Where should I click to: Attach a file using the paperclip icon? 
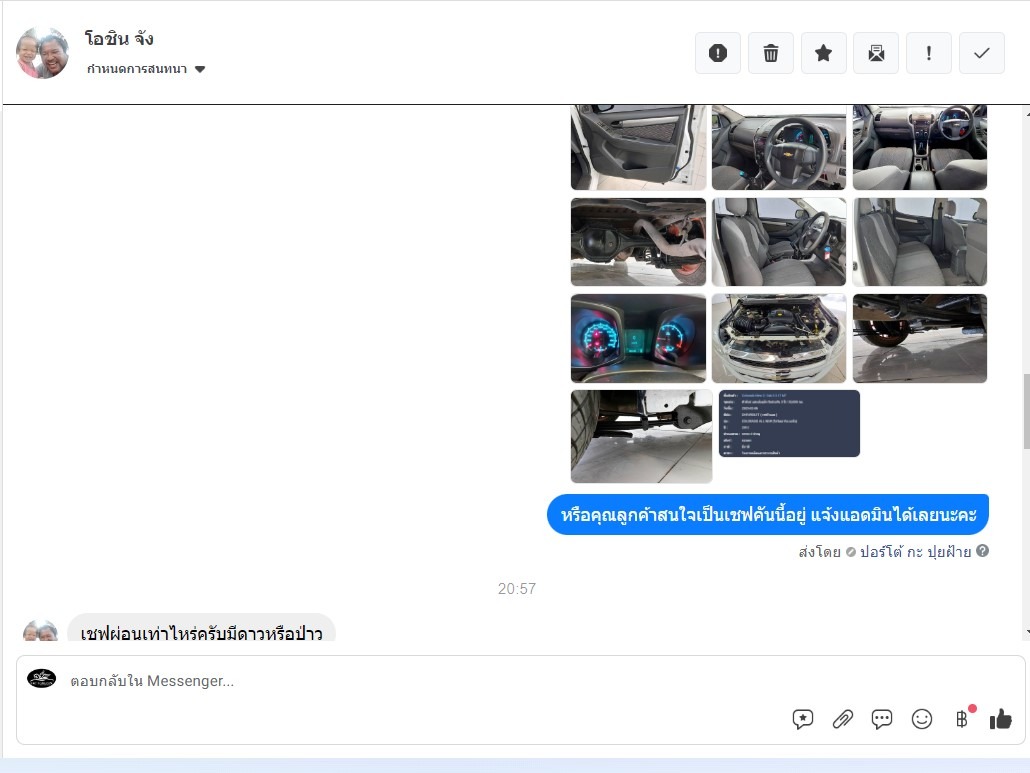tap(842, 719)
